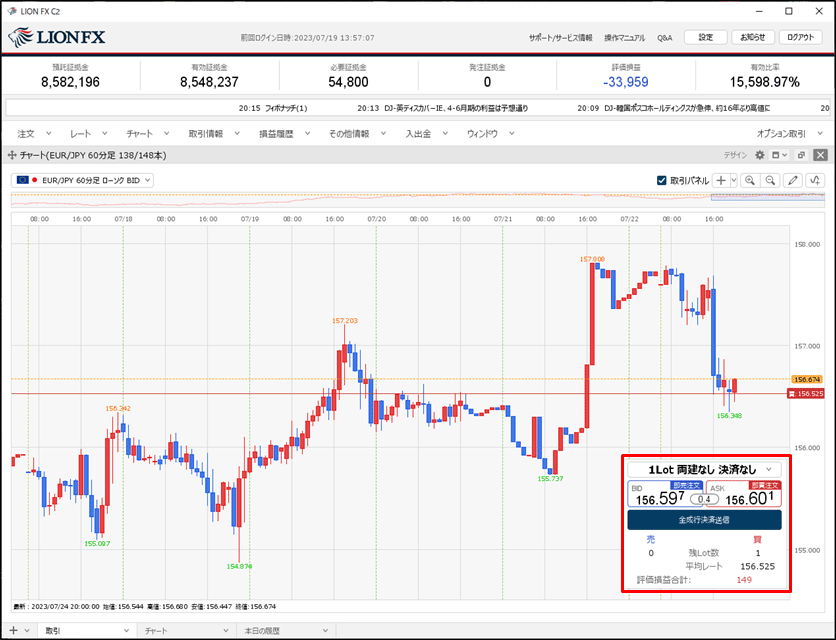Click the chart panel layout window icon

tap(776, 155)
